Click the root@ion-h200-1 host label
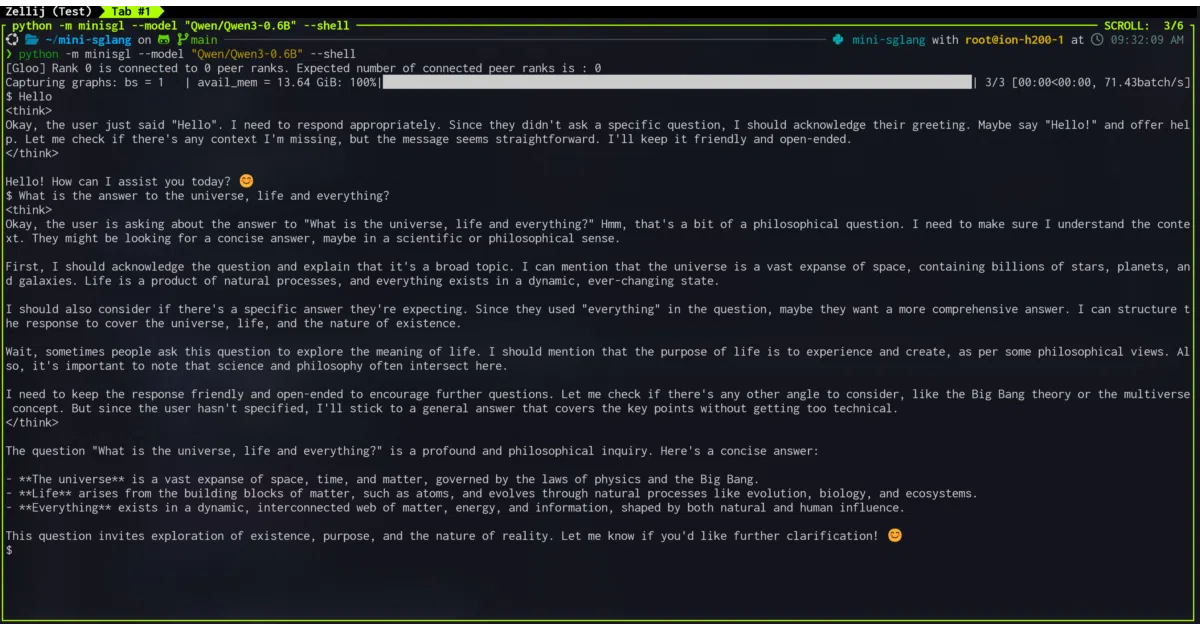This screenshot has width=1200, height=630. click(1014, 40)
